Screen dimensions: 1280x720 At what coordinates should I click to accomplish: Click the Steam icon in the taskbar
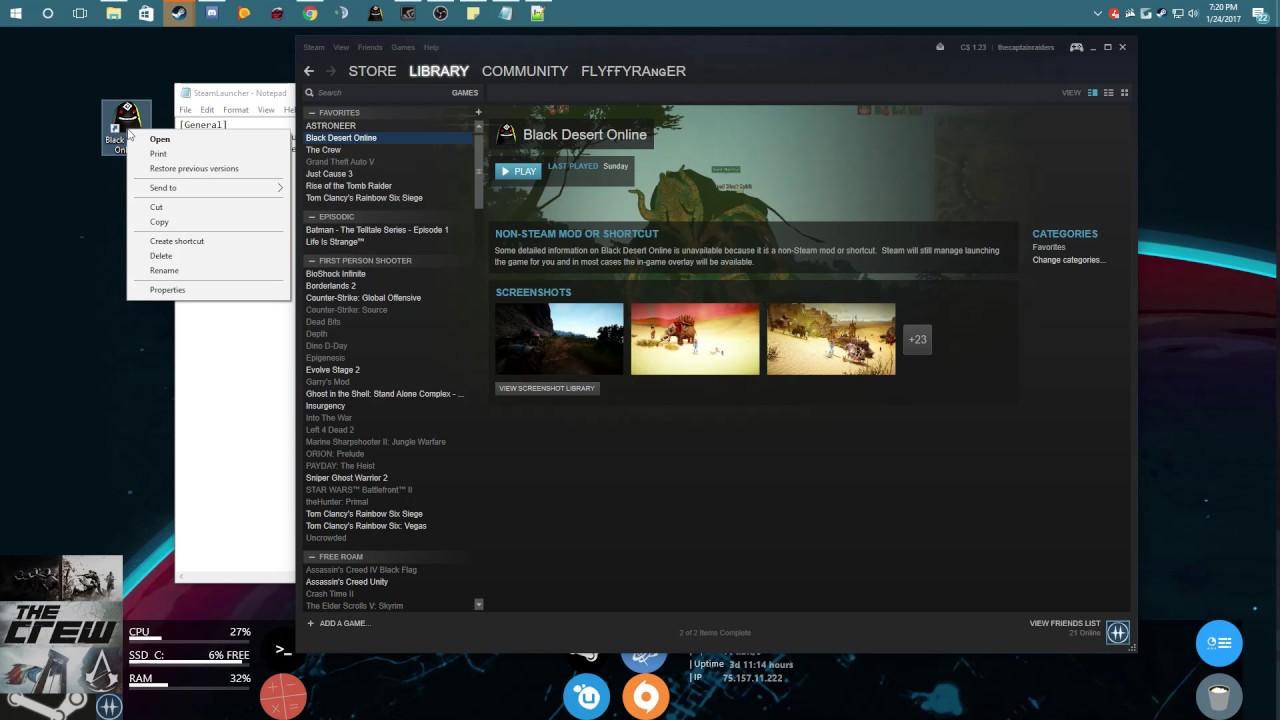click(x=179, y=14)
